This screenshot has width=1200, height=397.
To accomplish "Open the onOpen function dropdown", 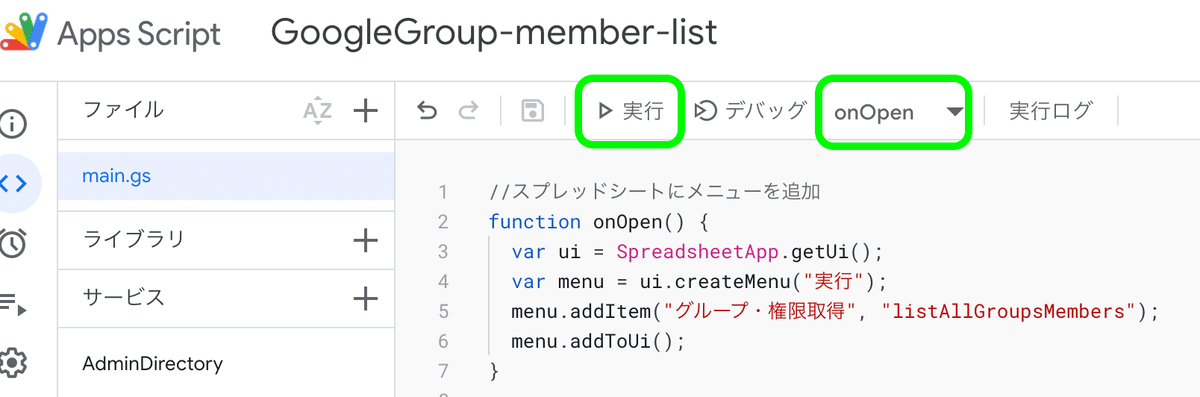I will pyautogui.click(x=897, y=112).
